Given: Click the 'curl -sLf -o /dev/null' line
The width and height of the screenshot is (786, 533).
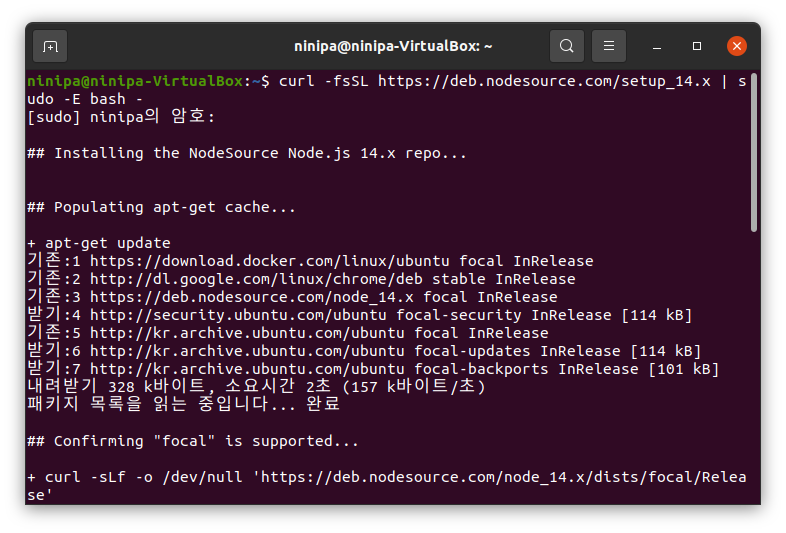Looking at the screenshot, I should click(386, 486).
